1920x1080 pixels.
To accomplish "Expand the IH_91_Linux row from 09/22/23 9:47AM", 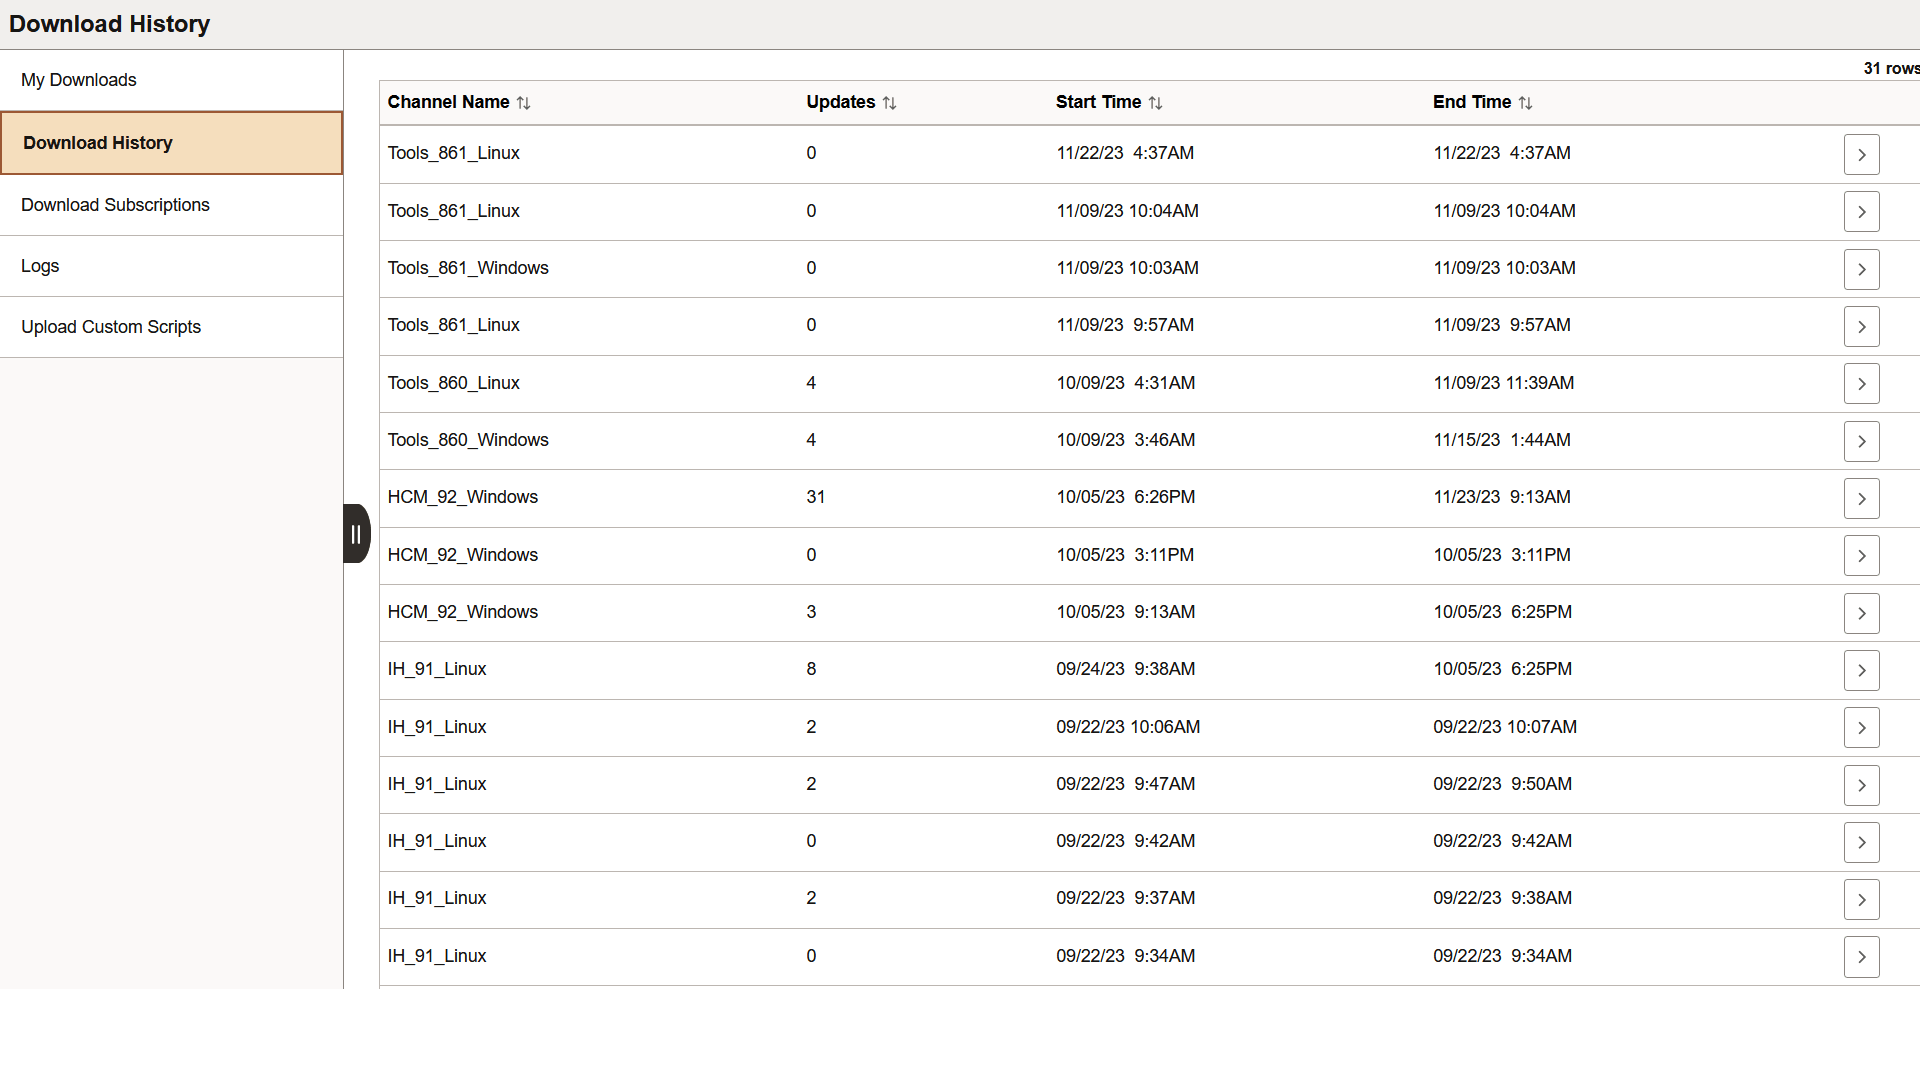I will pyautogui.click(x=1861, y=784).
